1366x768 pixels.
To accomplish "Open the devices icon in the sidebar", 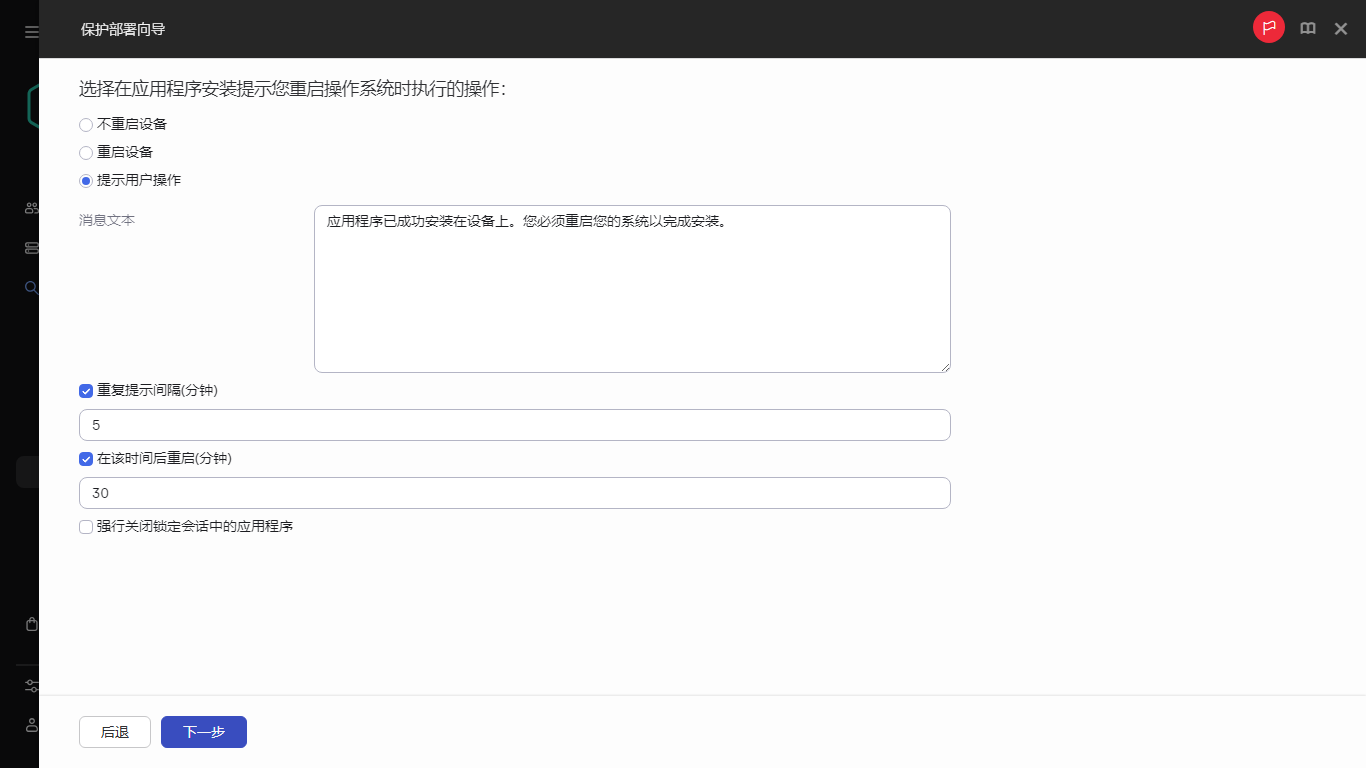I will [x=31, y=247].
